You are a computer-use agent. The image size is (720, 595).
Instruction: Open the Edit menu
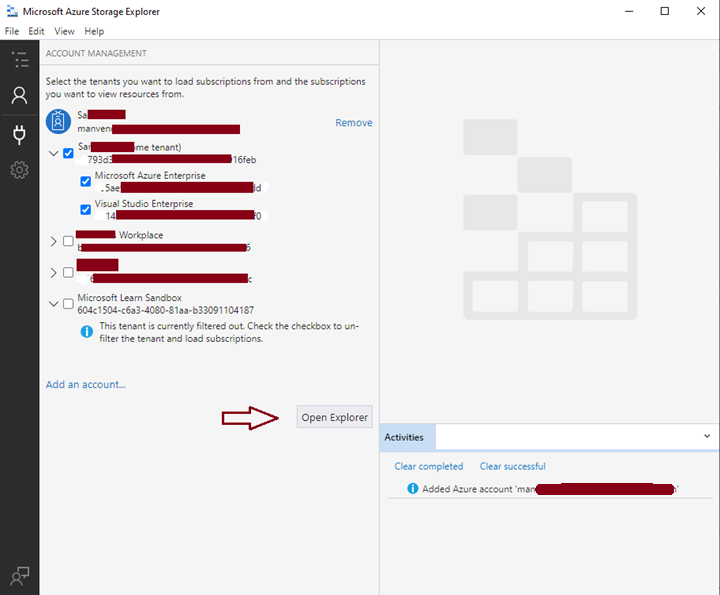(36, 31)
